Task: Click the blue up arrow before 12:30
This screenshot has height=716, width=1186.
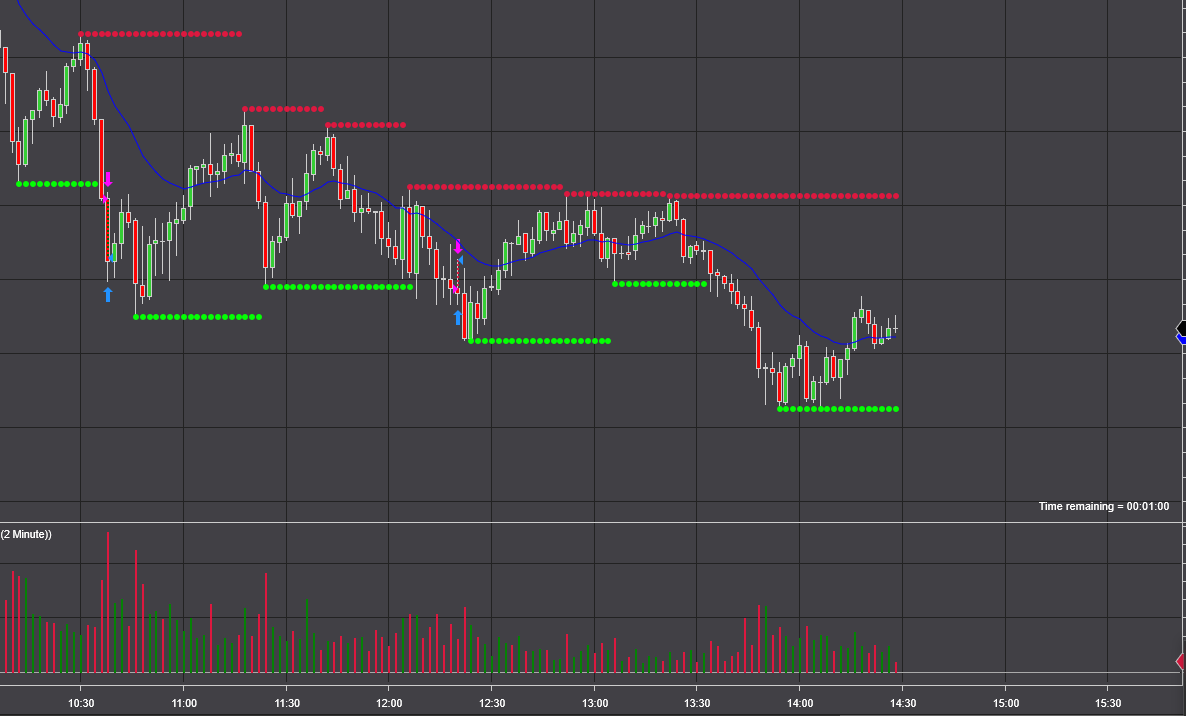Action: pyautogui.click(x=458, y=318)
